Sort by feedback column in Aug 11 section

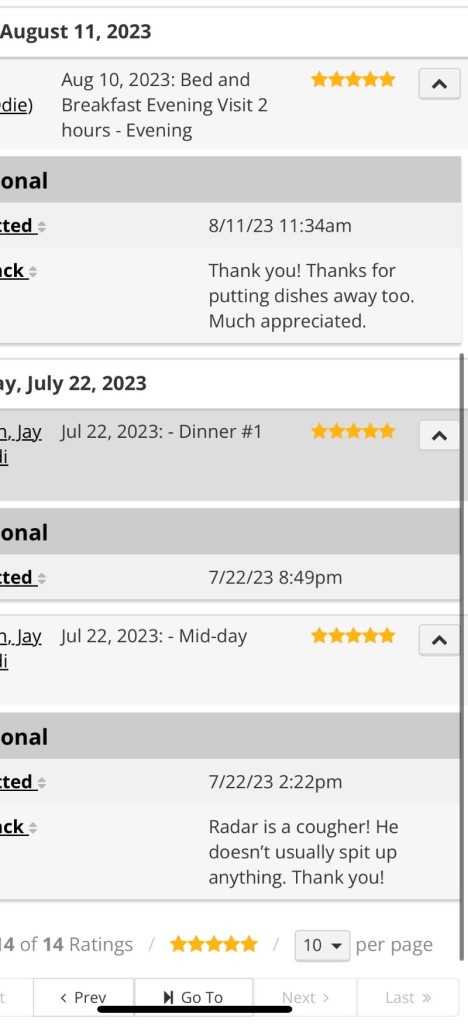point(18,271)
